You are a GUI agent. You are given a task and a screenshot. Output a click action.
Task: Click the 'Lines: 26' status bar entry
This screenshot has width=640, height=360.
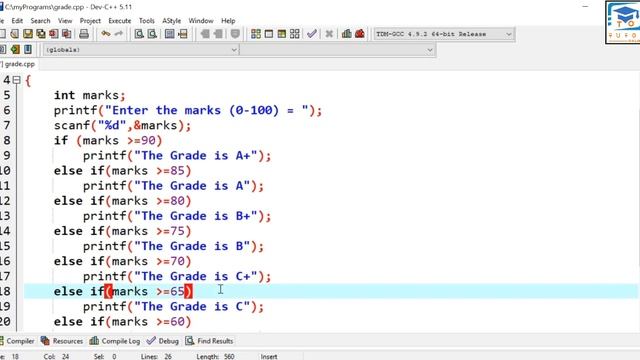tap(156, 356)
